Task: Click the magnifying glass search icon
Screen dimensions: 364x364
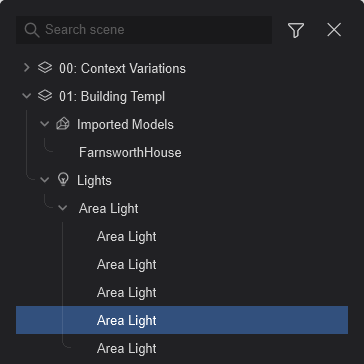Action: coord(32,30)
